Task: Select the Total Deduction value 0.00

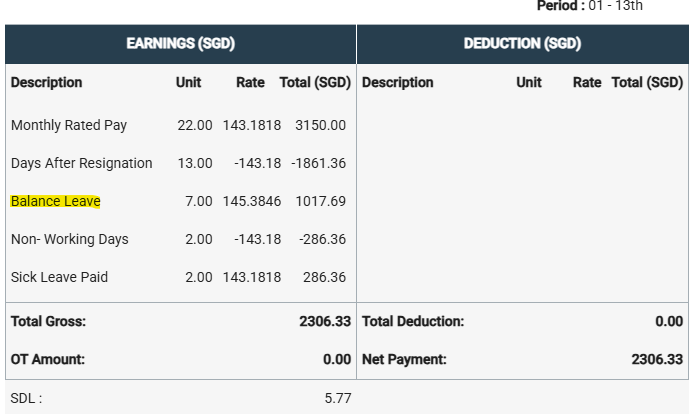Action: tap(668, 321)
